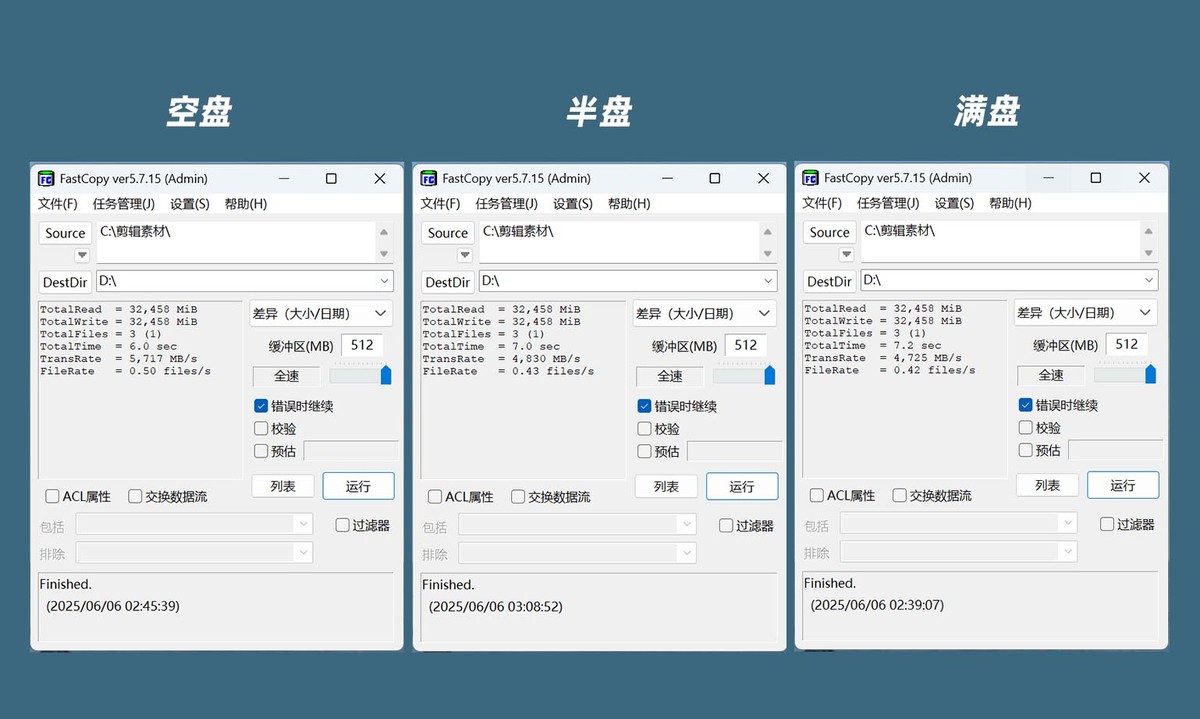Click source path C:\剪辑素材\ in 空盘 window
1200x719 pixels.
135,231
